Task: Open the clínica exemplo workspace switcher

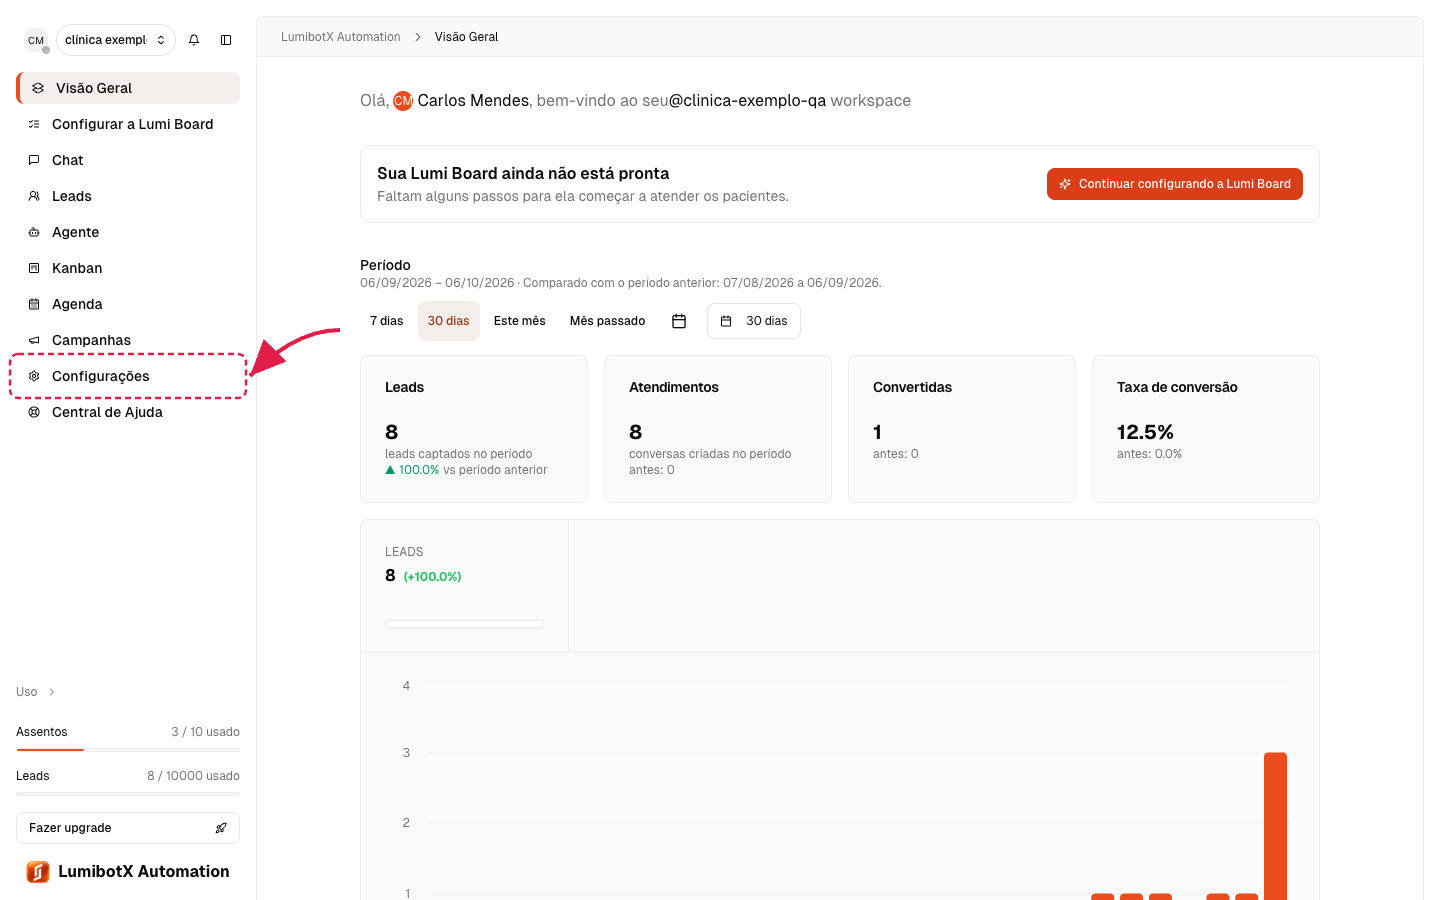Action: pyautogui.click(x=116, y=40)
